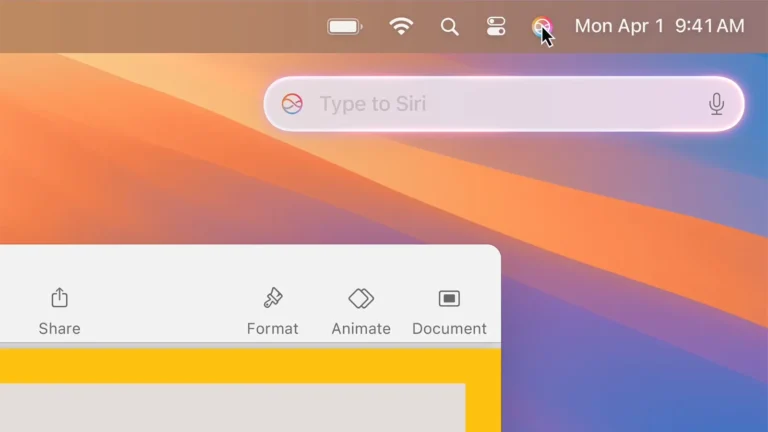Open the Mon Apr 1 date and time
Screen dimensions: 768x432
point(659,26)
